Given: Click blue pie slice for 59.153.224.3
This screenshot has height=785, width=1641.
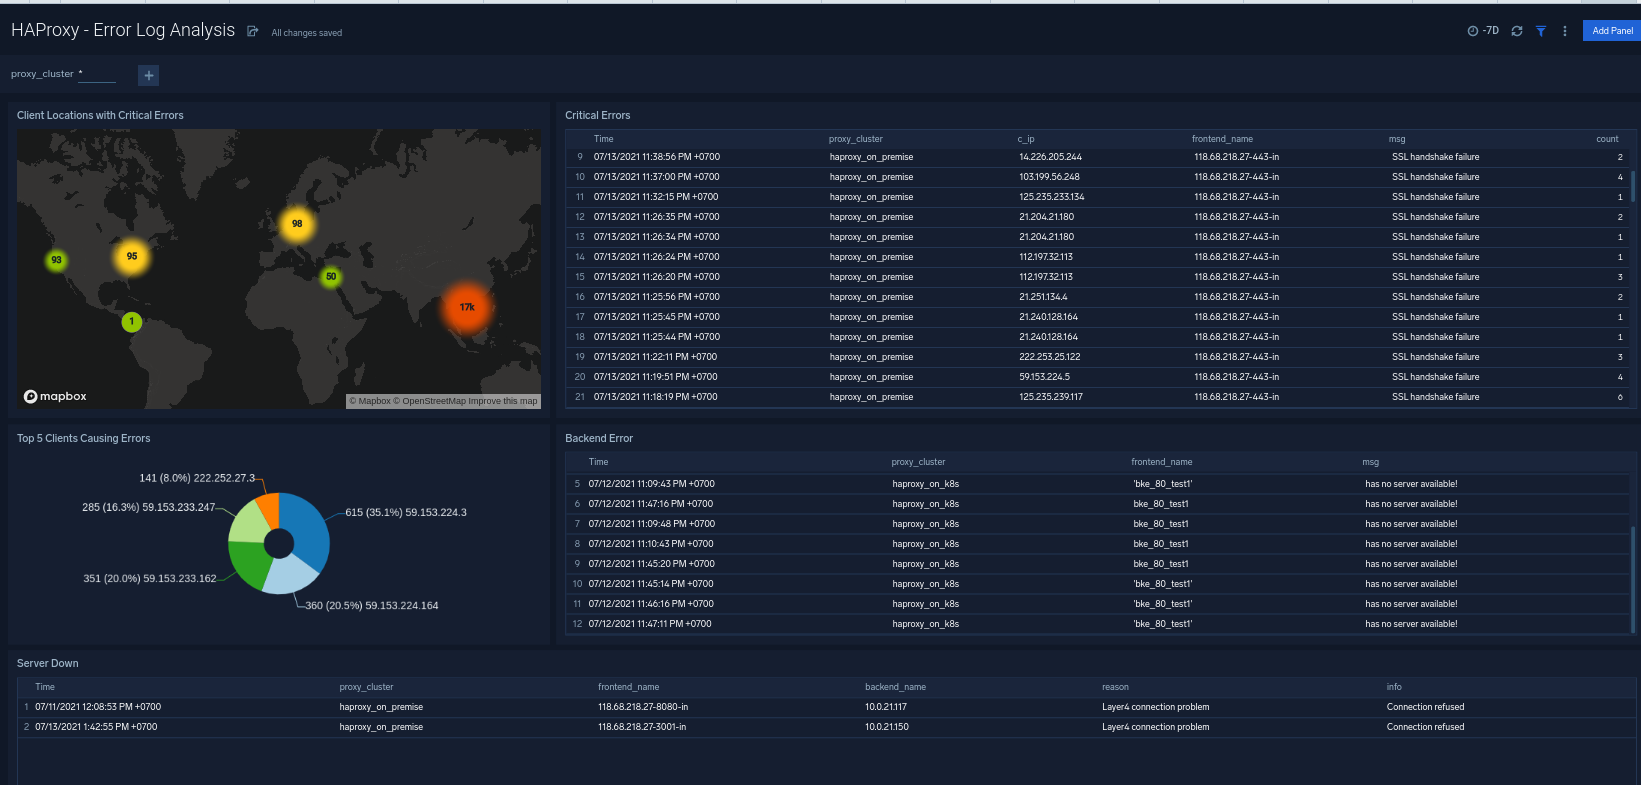Looking at the screenshot, I should coord(306,528).
